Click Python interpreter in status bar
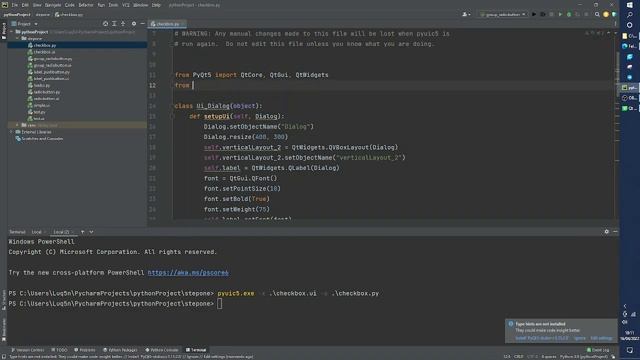The height and width of the screenshot is (360, 640). [584, 357]
